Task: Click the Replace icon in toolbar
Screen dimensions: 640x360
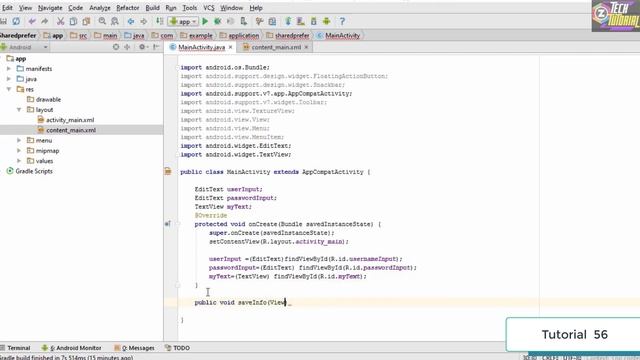Action: pyautogui.click(x=115, y=21)
